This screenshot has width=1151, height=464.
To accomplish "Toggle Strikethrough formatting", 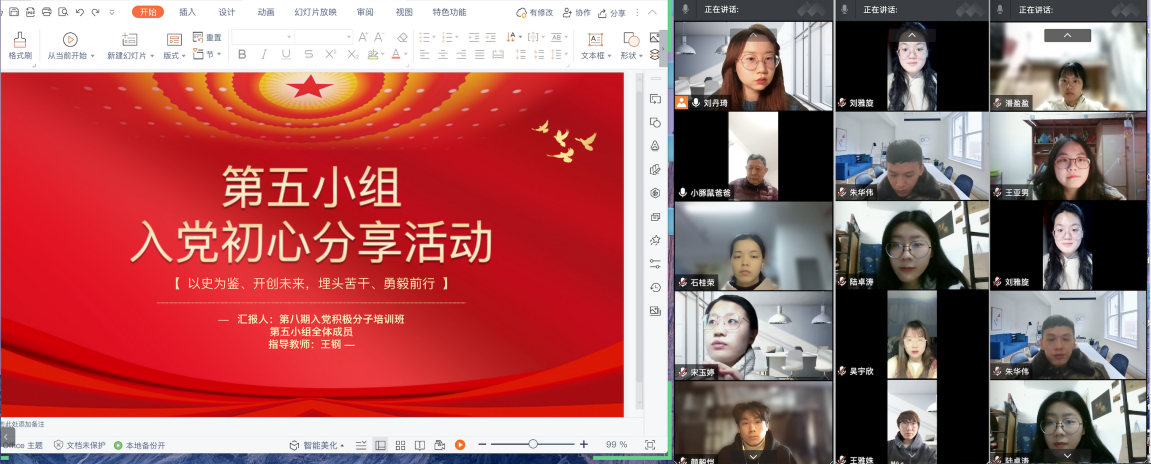I will point(308,54).
